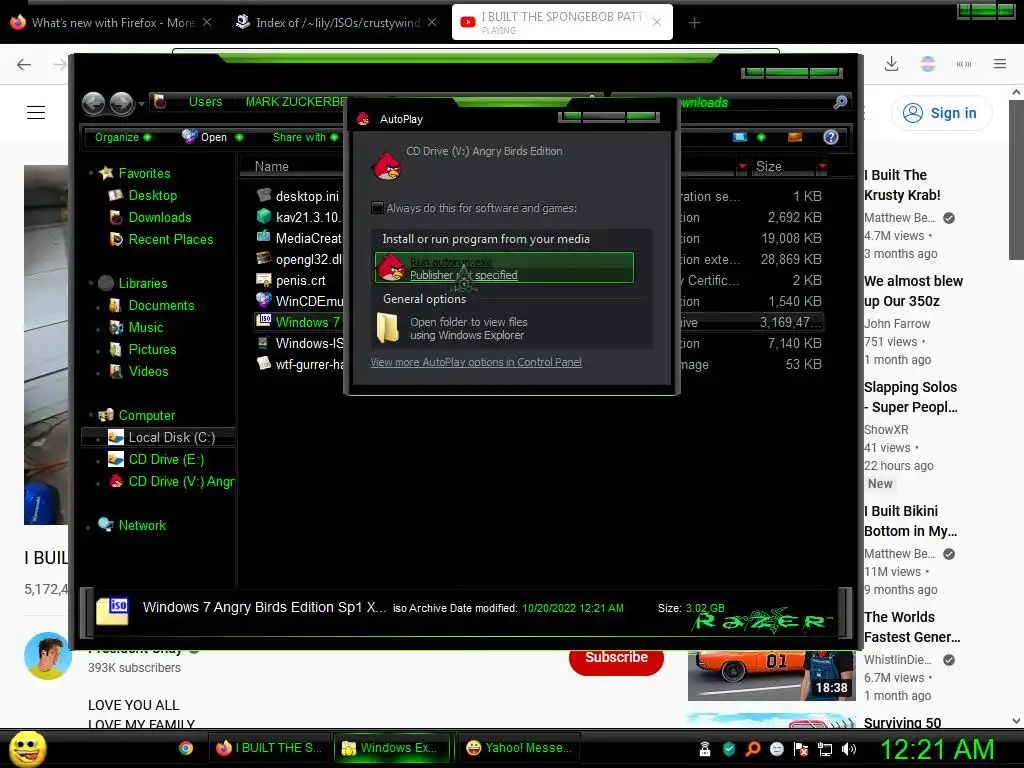The height and width of the screenshot is (768, 1024).
Task: Open the YouTube guide hamburger menu
Action: pyautogui.click(x=36, y=112)
